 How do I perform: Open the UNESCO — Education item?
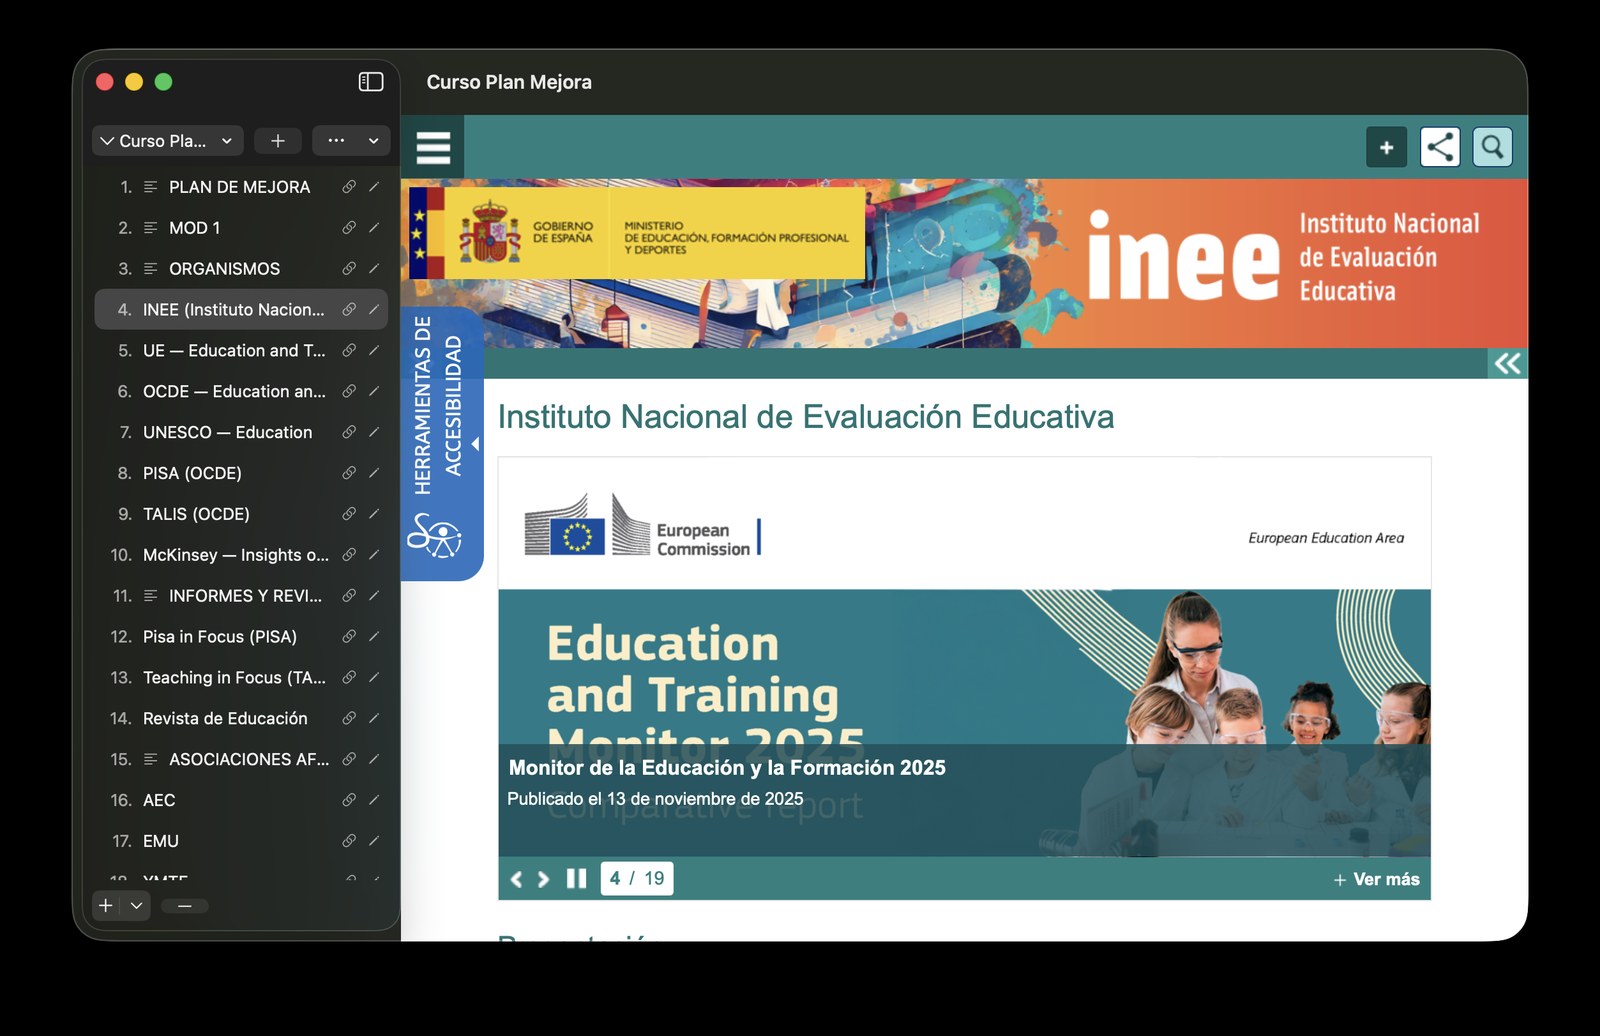240,433
